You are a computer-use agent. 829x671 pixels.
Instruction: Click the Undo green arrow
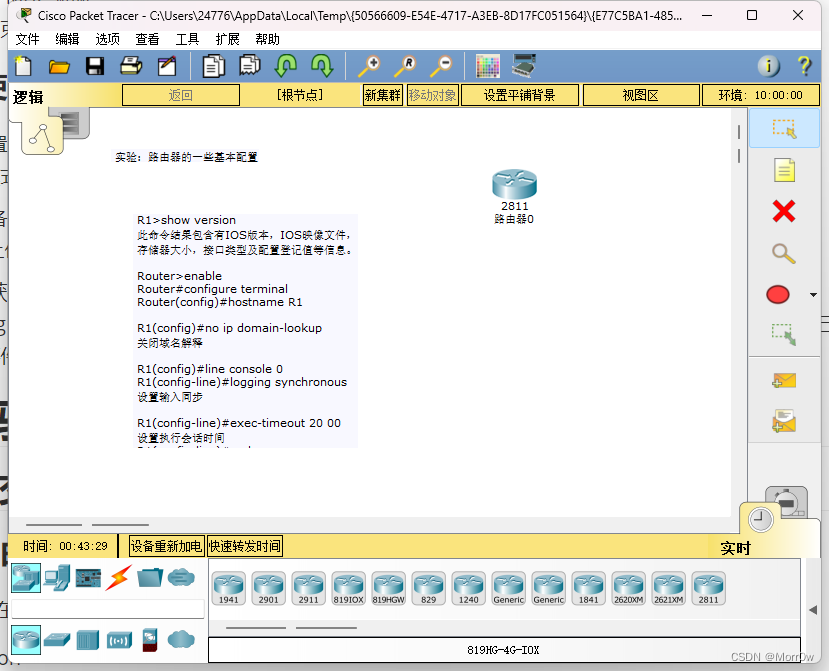click(285, 66)
